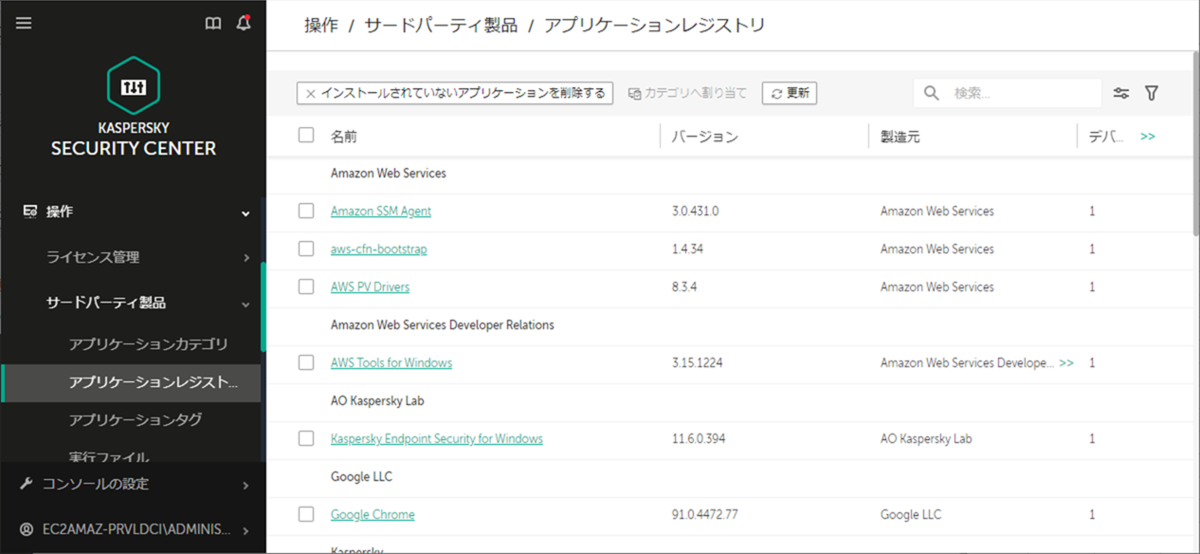Click the sidebar vertical scrollbar
Image resolution: width=1200 pixels, height=554 pixels.
[x=263, y=306]
